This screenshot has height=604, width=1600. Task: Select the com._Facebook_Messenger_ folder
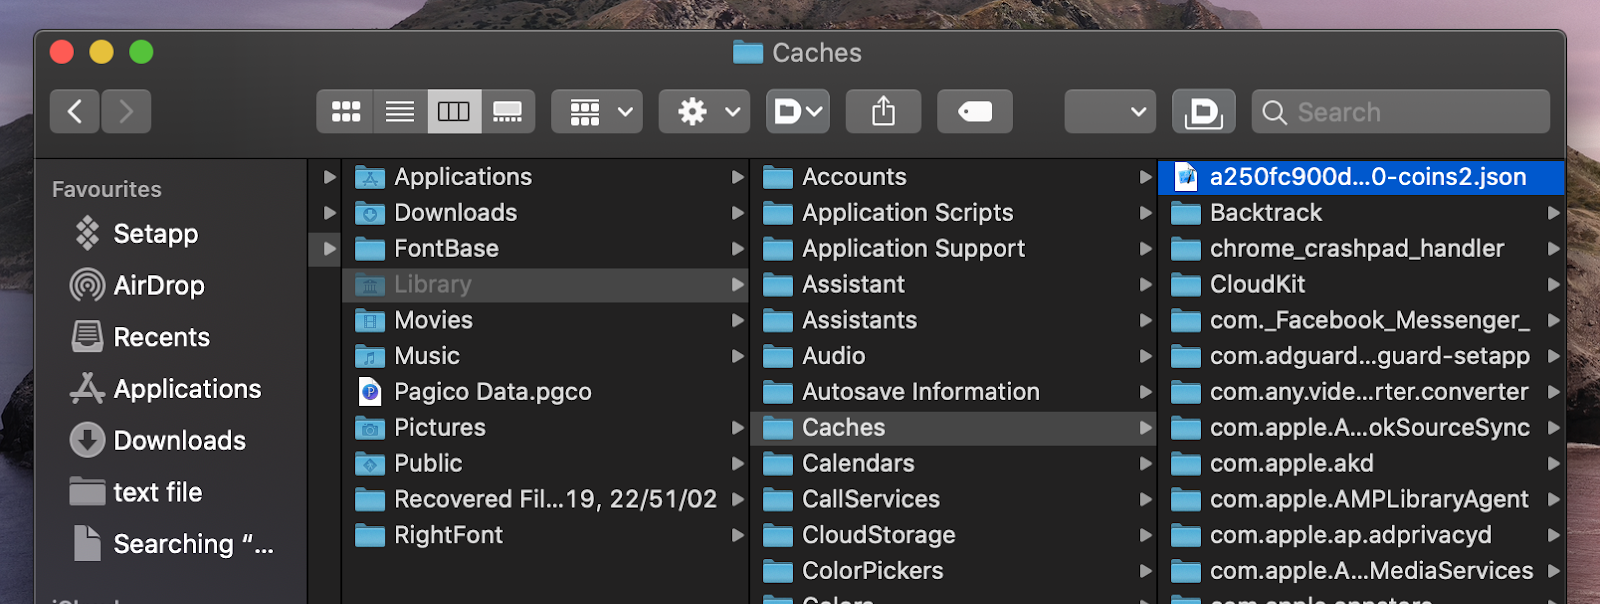1362,320
